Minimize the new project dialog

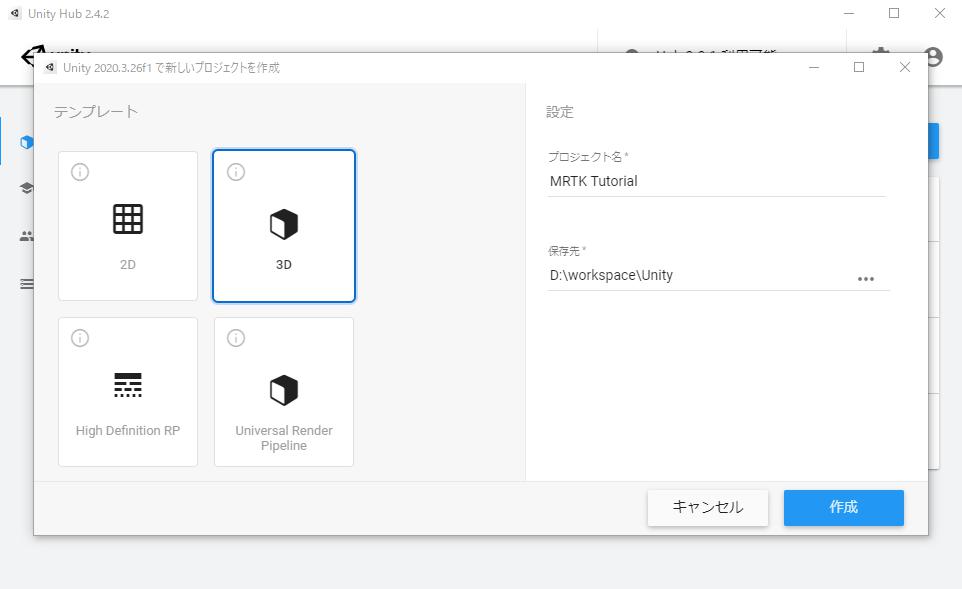click(814, 67)
